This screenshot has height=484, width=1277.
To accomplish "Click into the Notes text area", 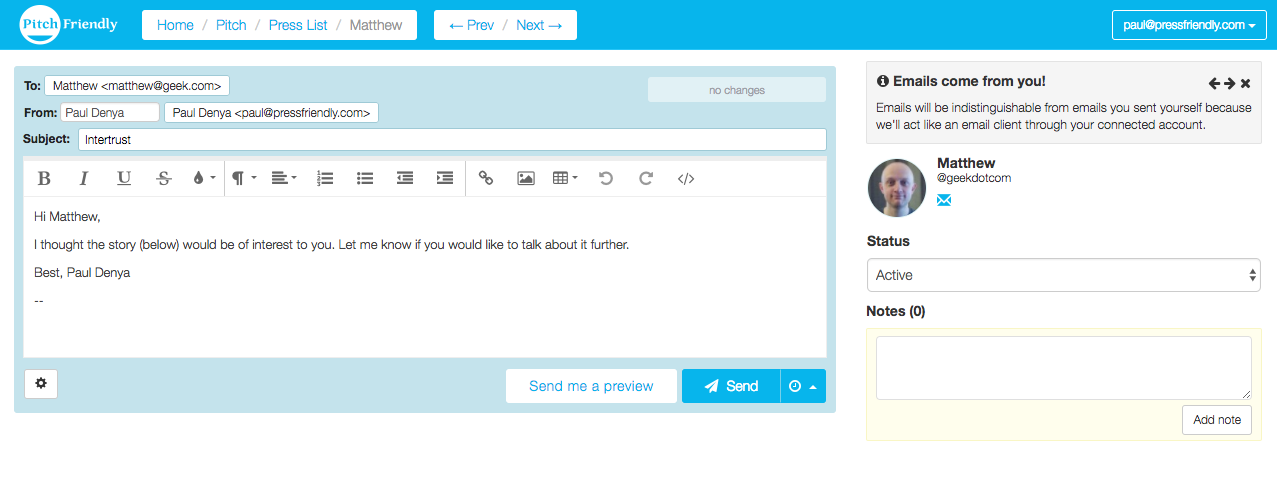I will point(1064,368).
